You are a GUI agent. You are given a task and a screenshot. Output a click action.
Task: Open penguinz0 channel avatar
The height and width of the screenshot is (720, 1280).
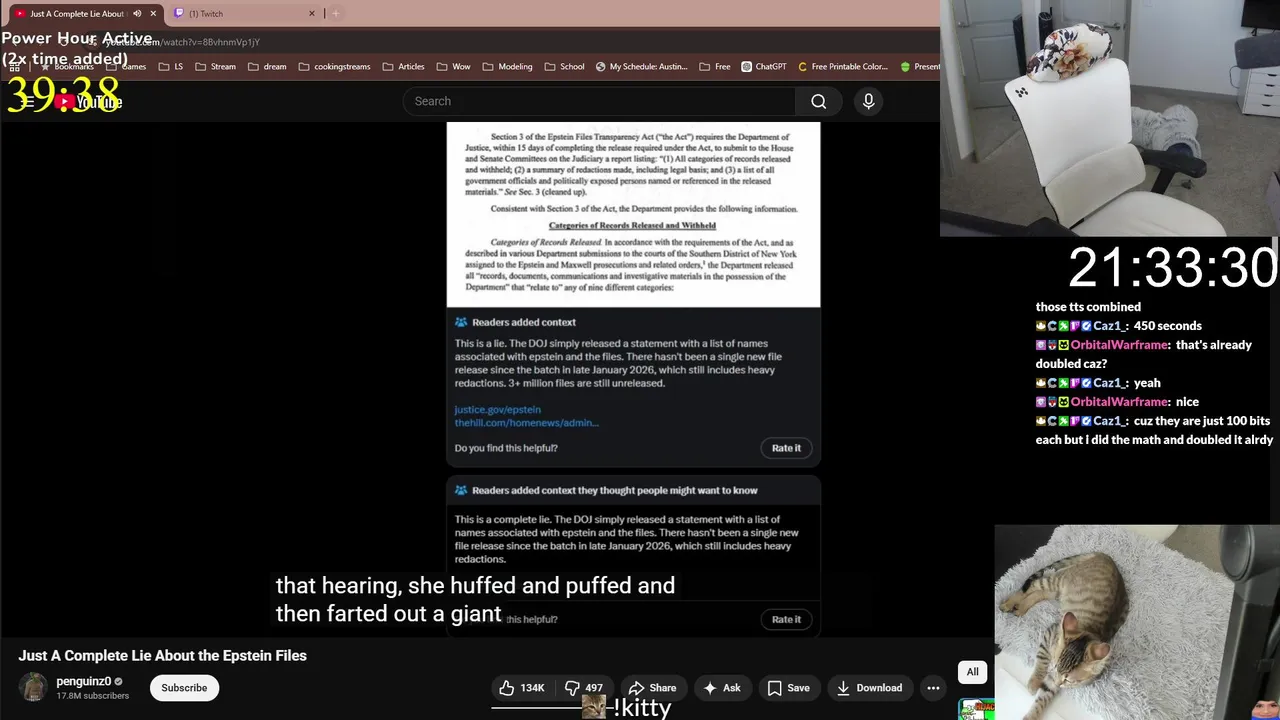coord(34,688)
